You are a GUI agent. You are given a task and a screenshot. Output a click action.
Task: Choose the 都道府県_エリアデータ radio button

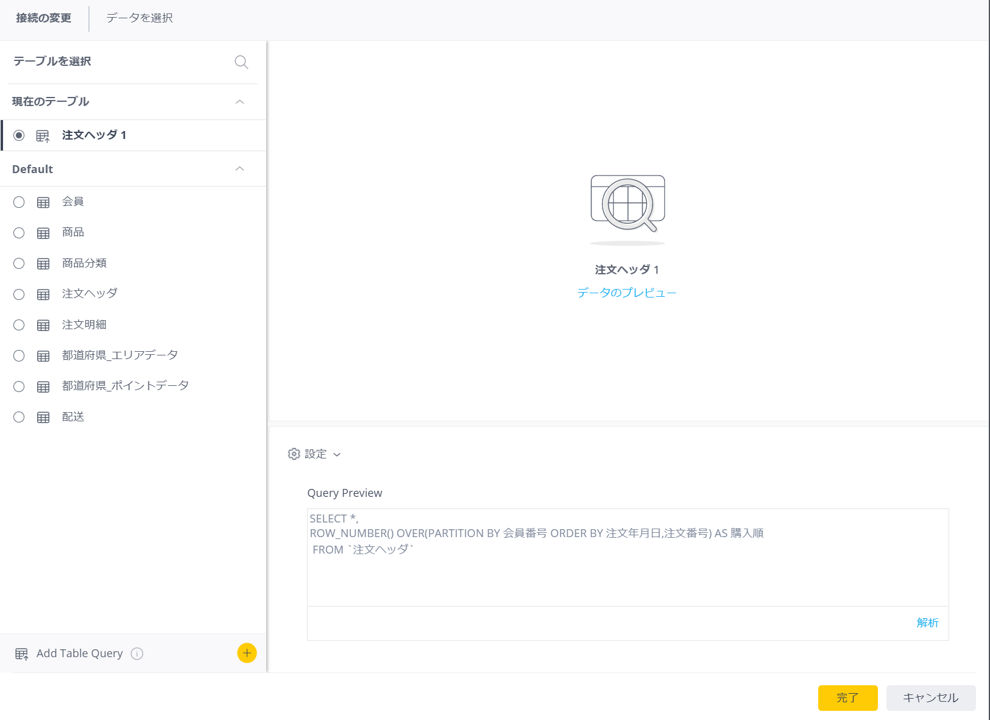coord(19,356)
